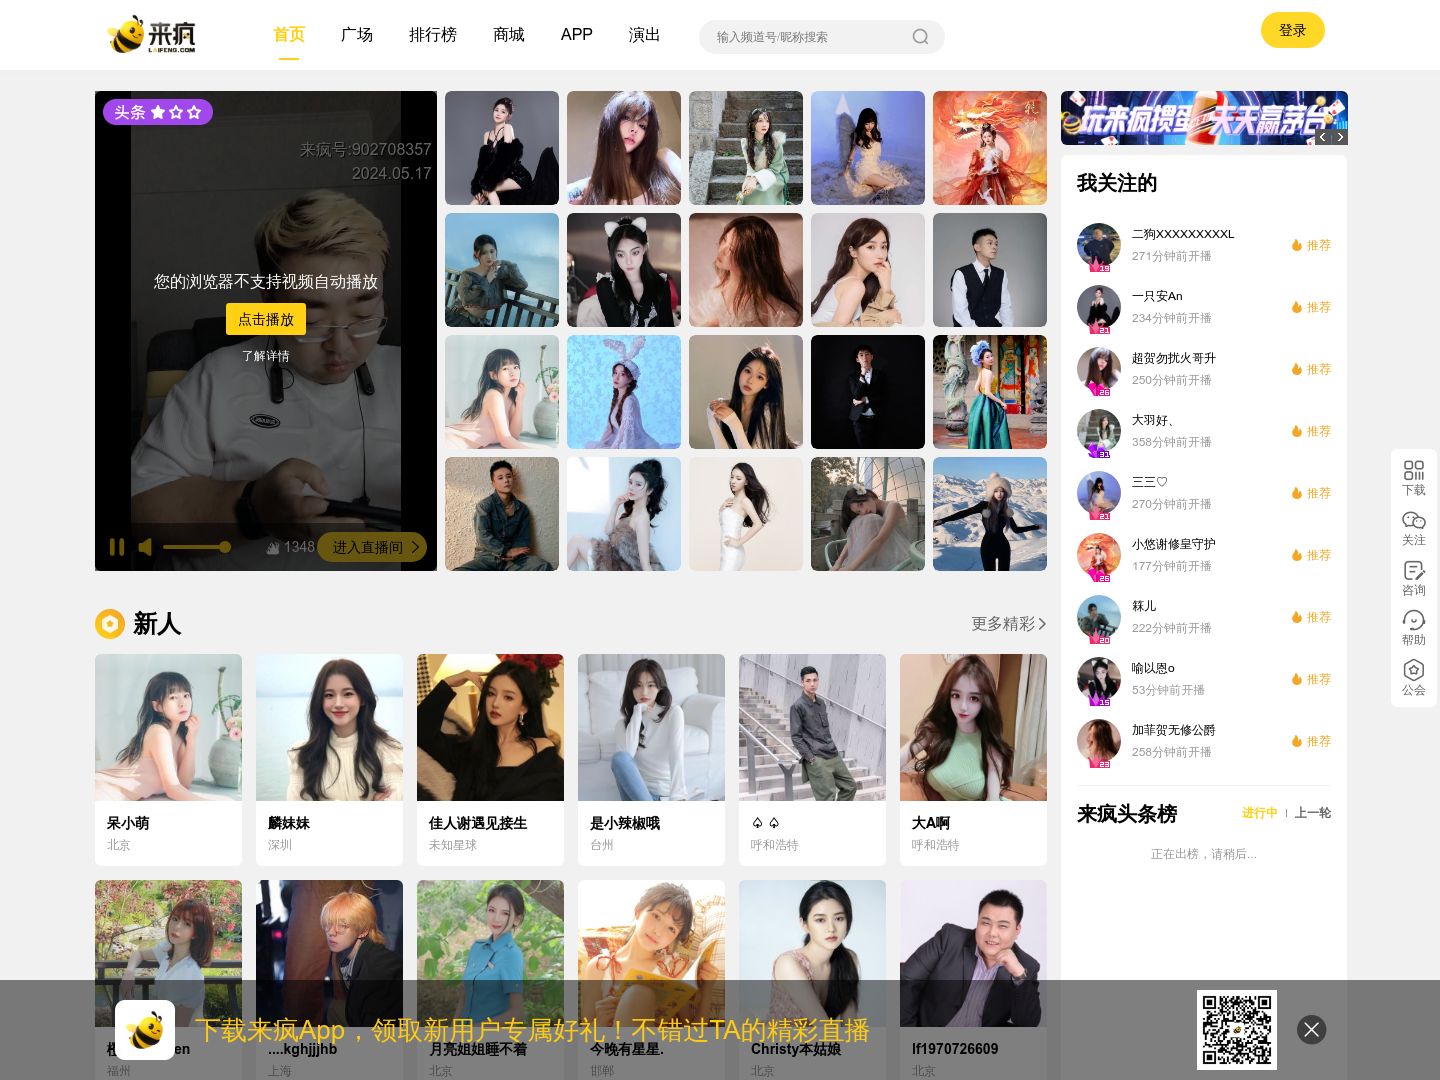The width and height of the screenshot is (1440, 1080).
Task: Open the APP tab
Action: coord(577,35)
